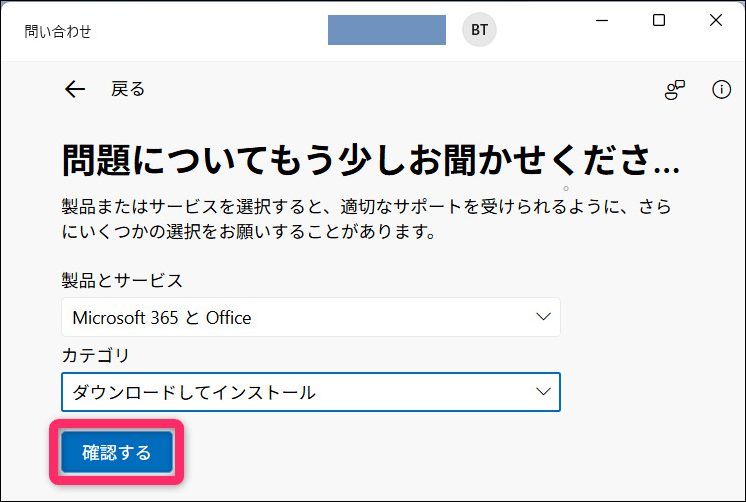Viewport: 746px width, 502px height.
Task: Click description text starting 製品またはサービスを選択すると
Action: point(366,219)
